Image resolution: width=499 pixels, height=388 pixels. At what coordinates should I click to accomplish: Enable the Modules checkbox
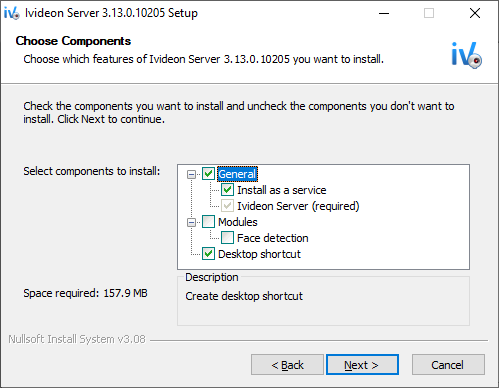208,222
